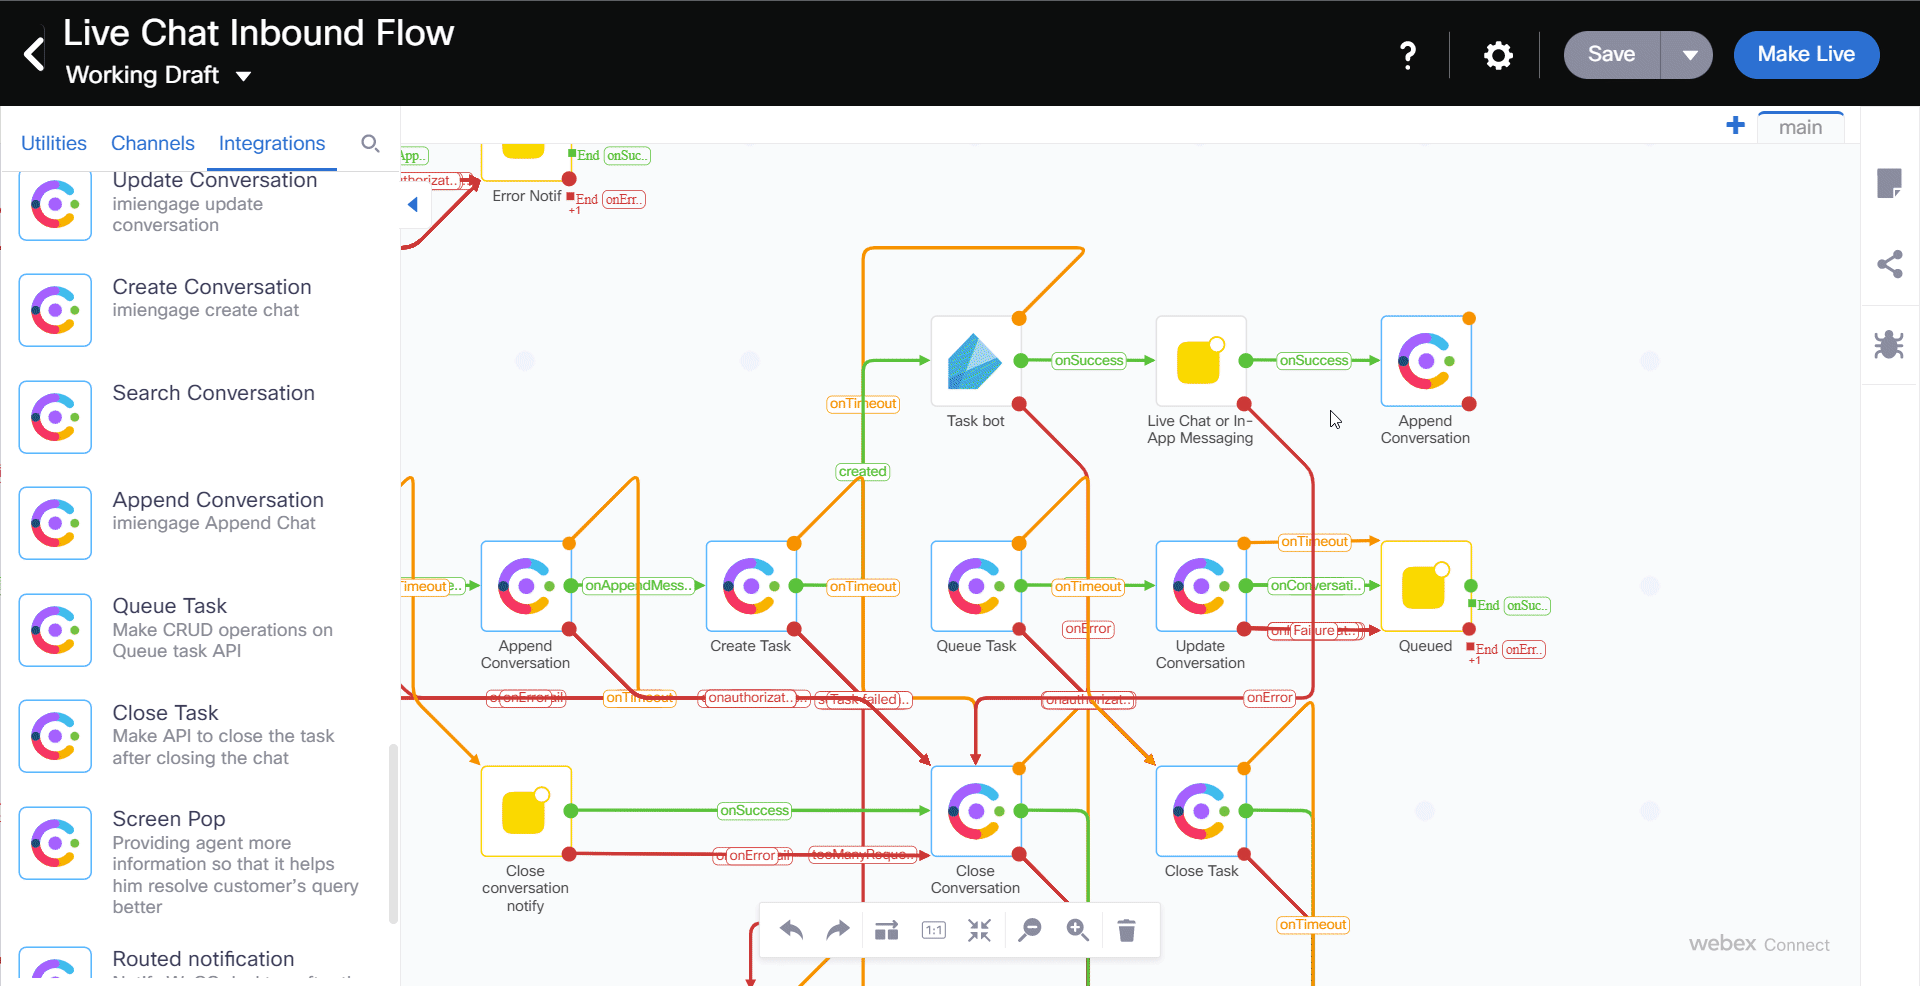
Task: Zoom in the canvas
Action: [1077, 931]
